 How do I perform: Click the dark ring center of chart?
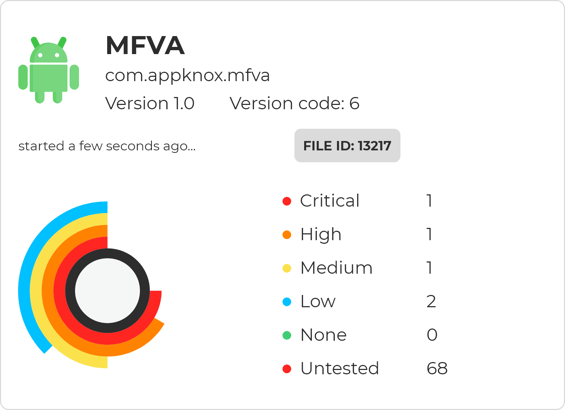tap(107, 290)
